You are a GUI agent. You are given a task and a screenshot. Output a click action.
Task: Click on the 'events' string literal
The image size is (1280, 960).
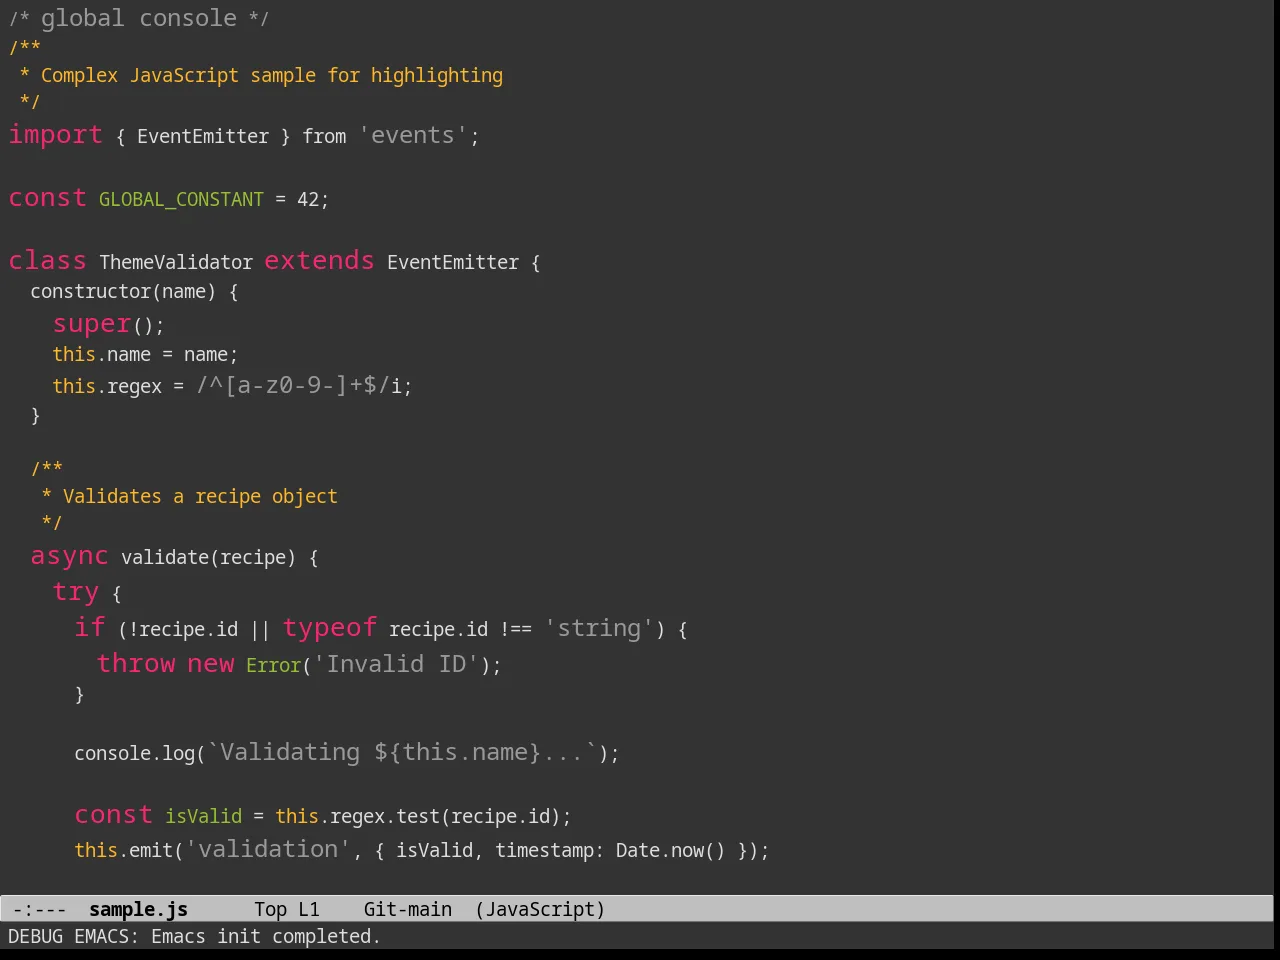[x=413, y=135]
